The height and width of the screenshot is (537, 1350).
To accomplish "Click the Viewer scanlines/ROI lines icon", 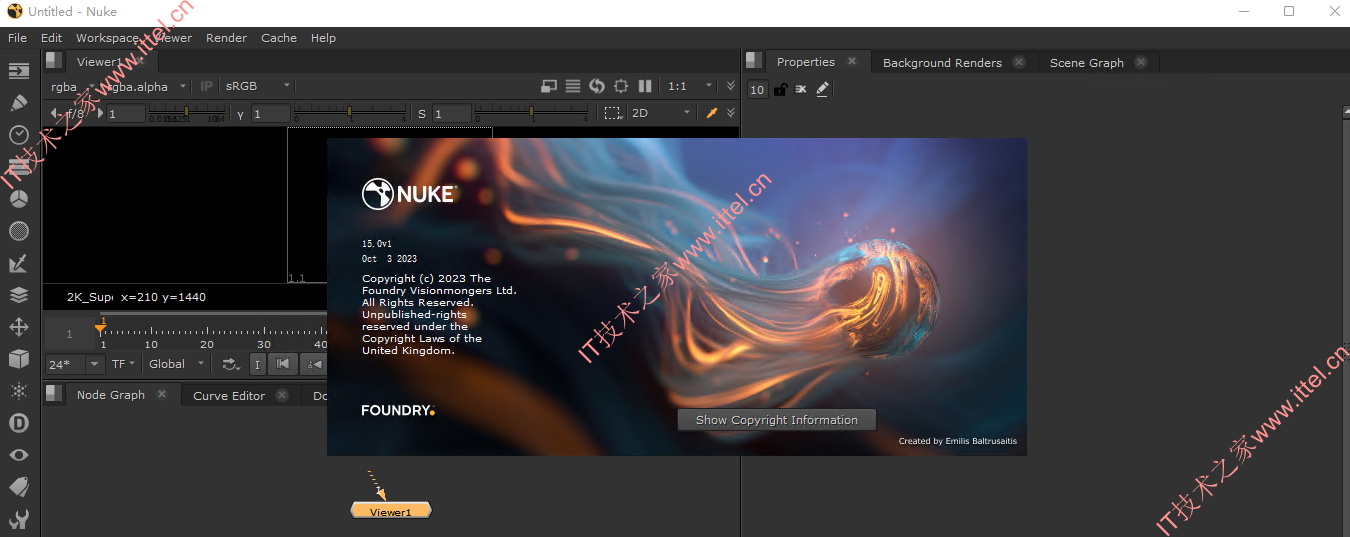I will pyautogui.click(x=573, y=86).
